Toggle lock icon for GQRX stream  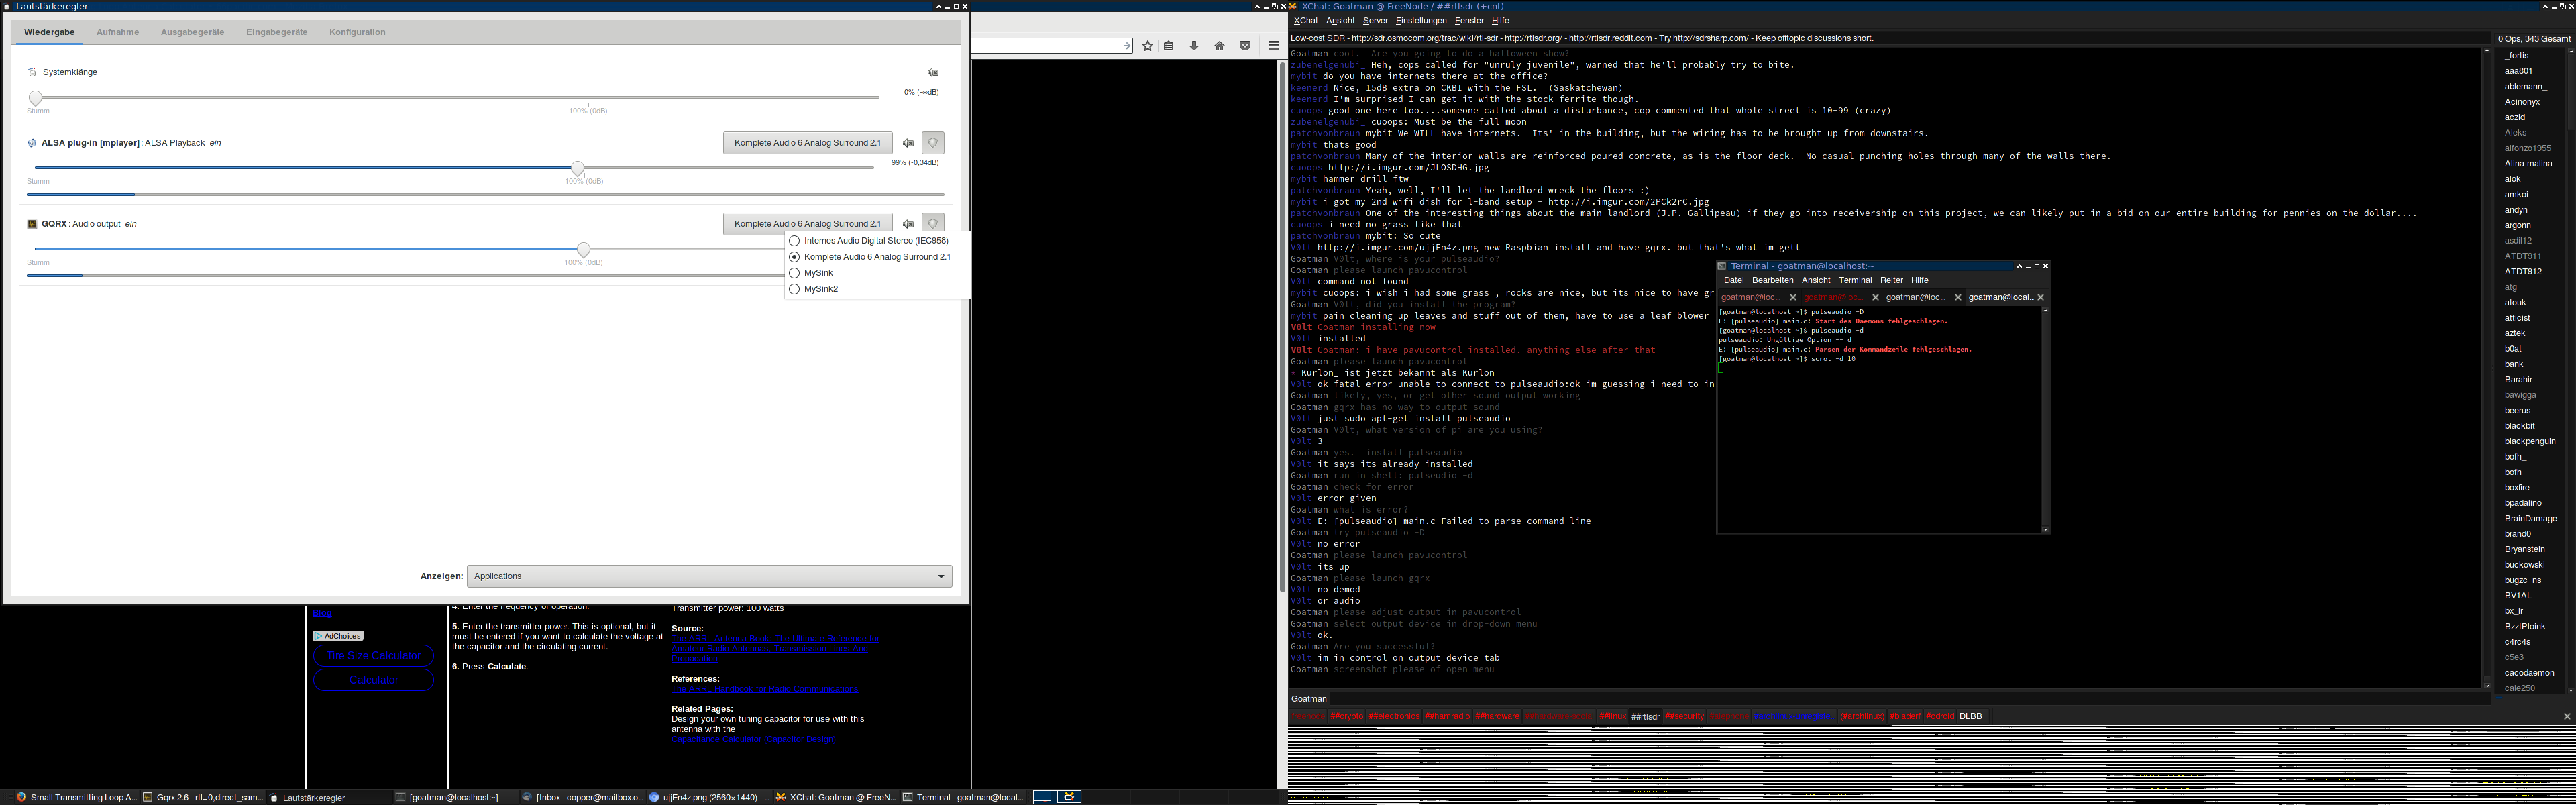pos(933,223)
